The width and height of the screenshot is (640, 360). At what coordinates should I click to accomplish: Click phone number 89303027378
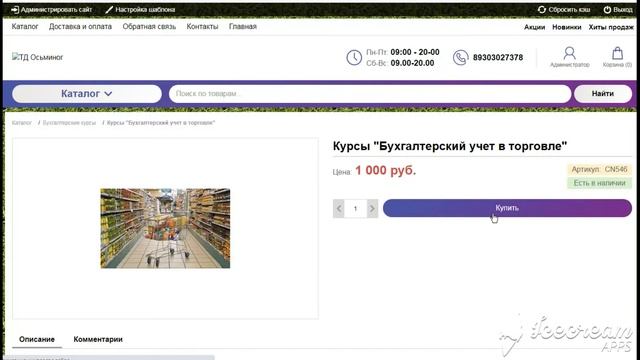(x=498, y=58)
